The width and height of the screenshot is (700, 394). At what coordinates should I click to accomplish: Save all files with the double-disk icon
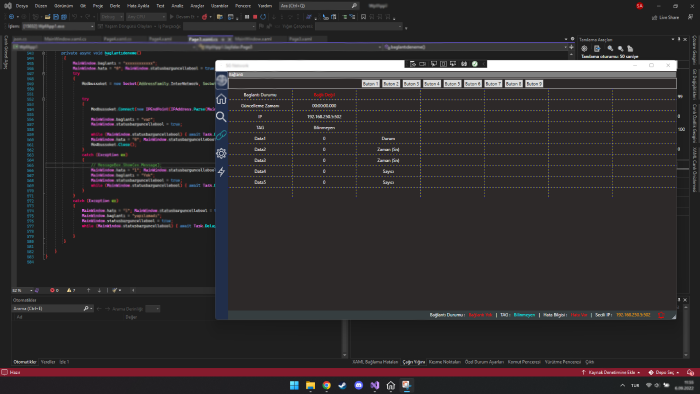[64, 17]
